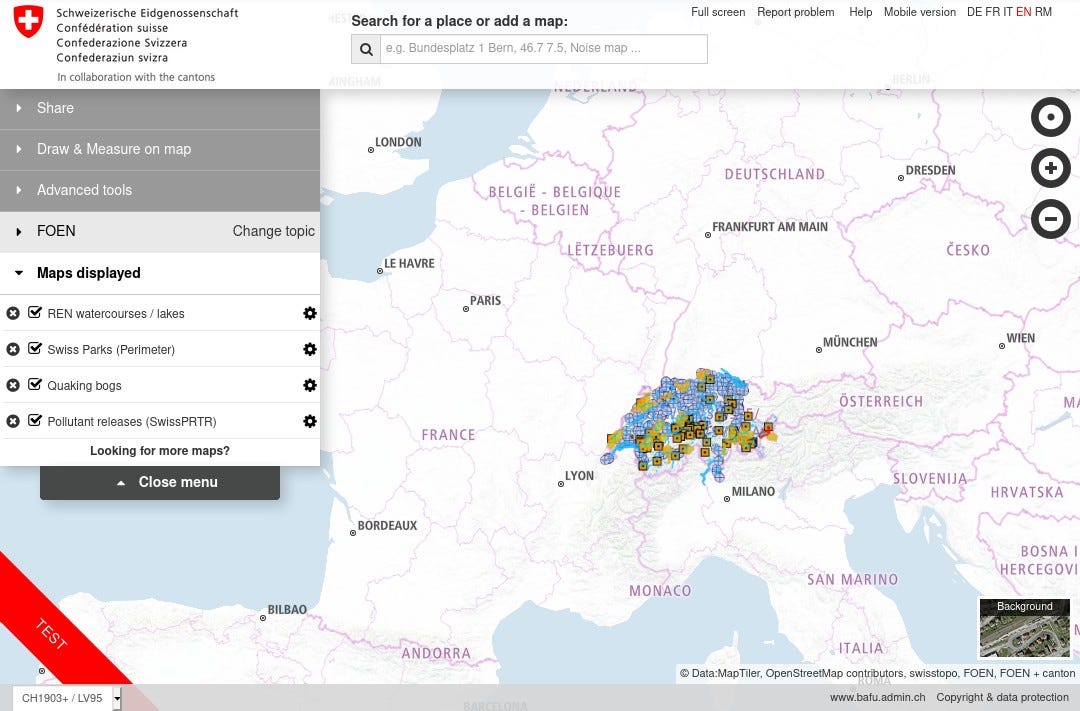
Task: Uncheck Swiss Parks (Perimeter) layer visibility
Action: point(34,349)
